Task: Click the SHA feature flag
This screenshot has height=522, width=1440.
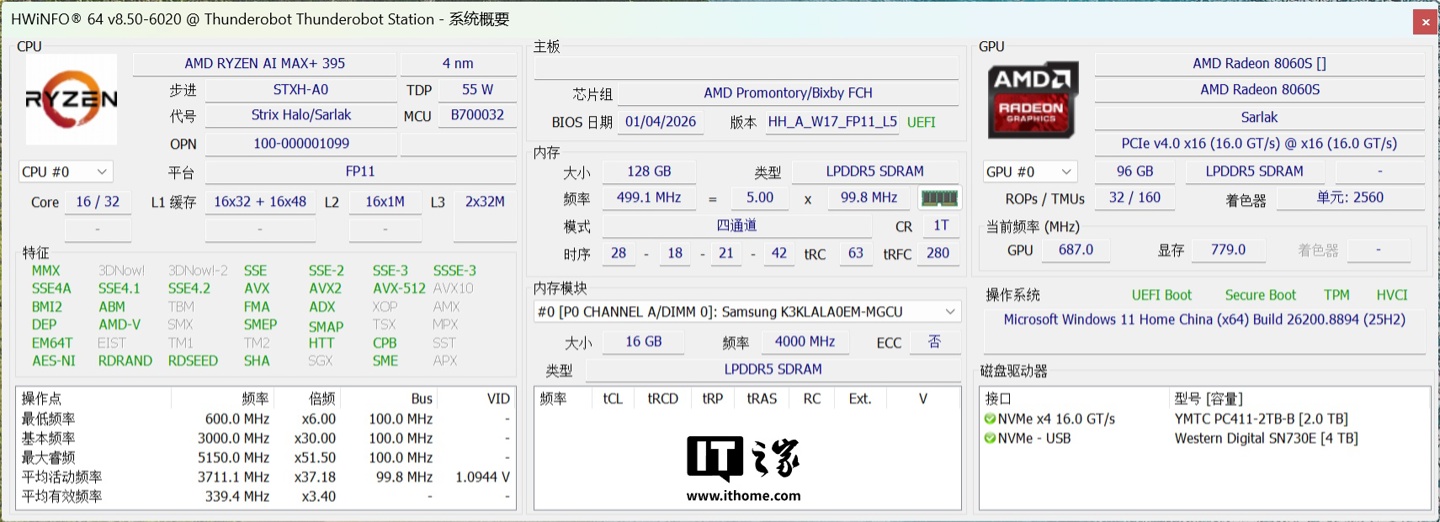Action: [x=256, y=361]
